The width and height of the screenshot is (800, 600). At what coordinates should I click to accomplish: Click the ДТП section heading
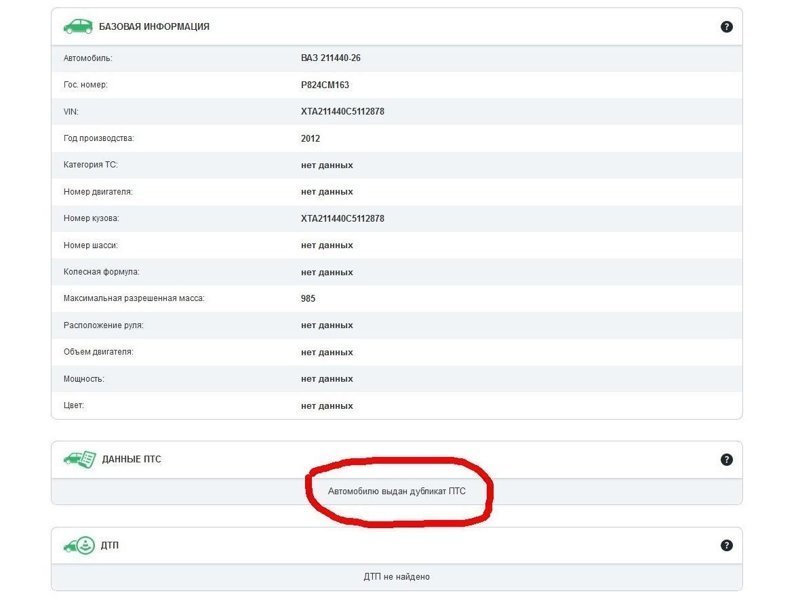pos(110,545)
